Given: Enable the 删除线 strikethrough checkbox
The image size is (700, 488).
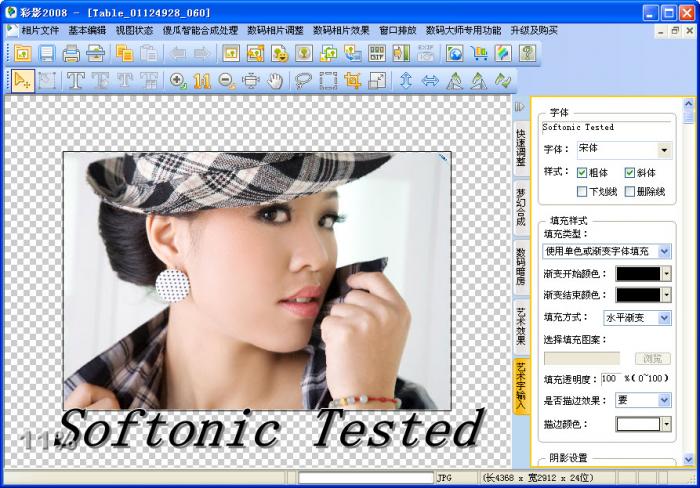Looking at the screenshot, I should [x=629, y=192].
